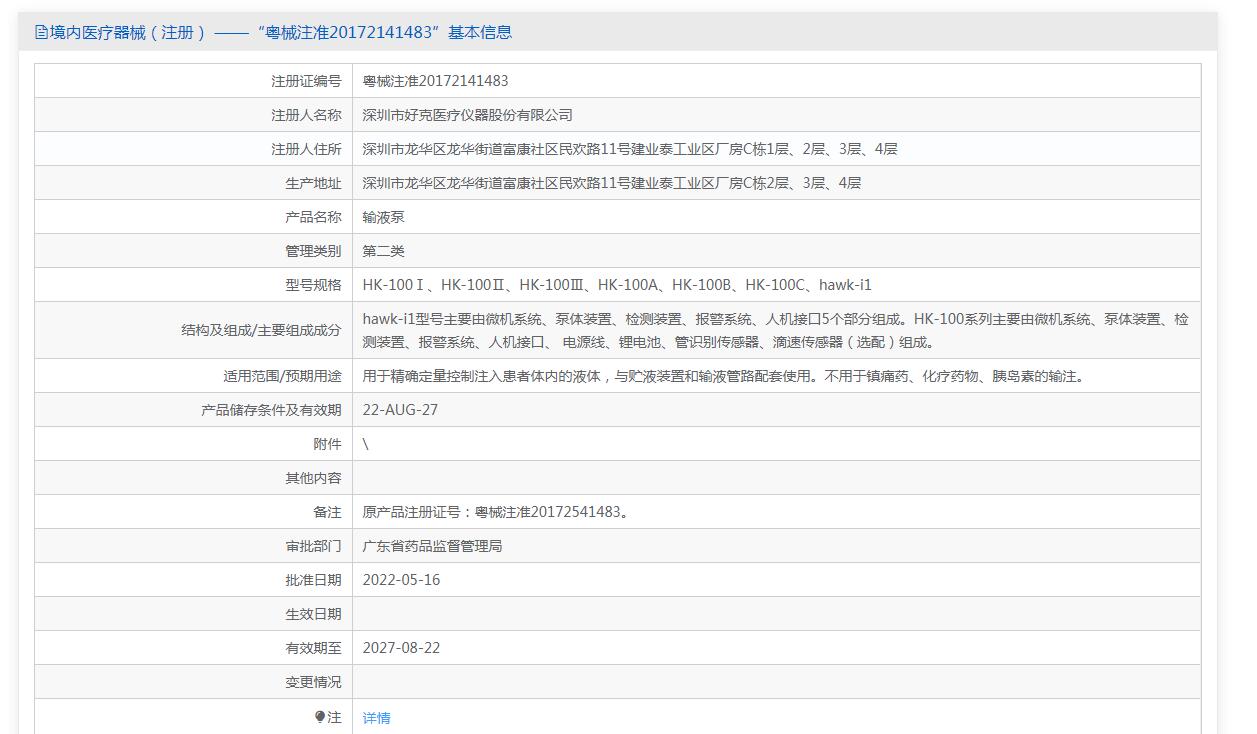The width and height of the screenshot is (1257, 734).
Task: Select the 型号规格 model list text
Action: coord(616,285)
